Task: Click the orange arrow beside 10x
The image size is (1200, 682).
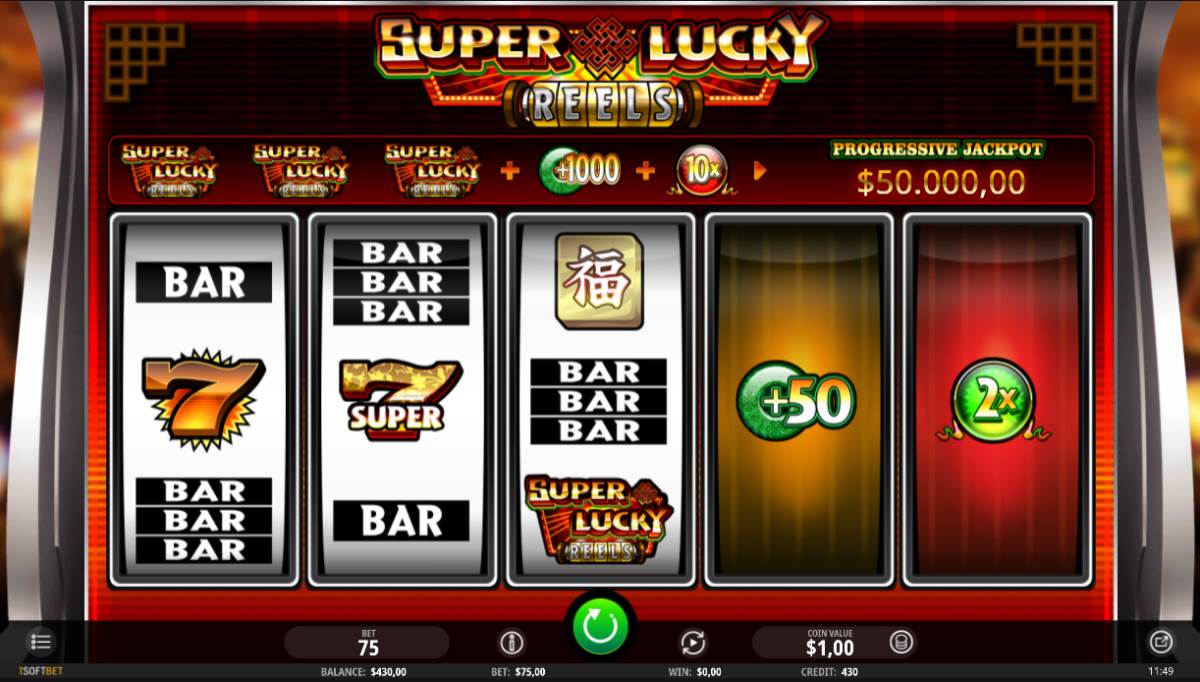Action: (x=760, y=171)
